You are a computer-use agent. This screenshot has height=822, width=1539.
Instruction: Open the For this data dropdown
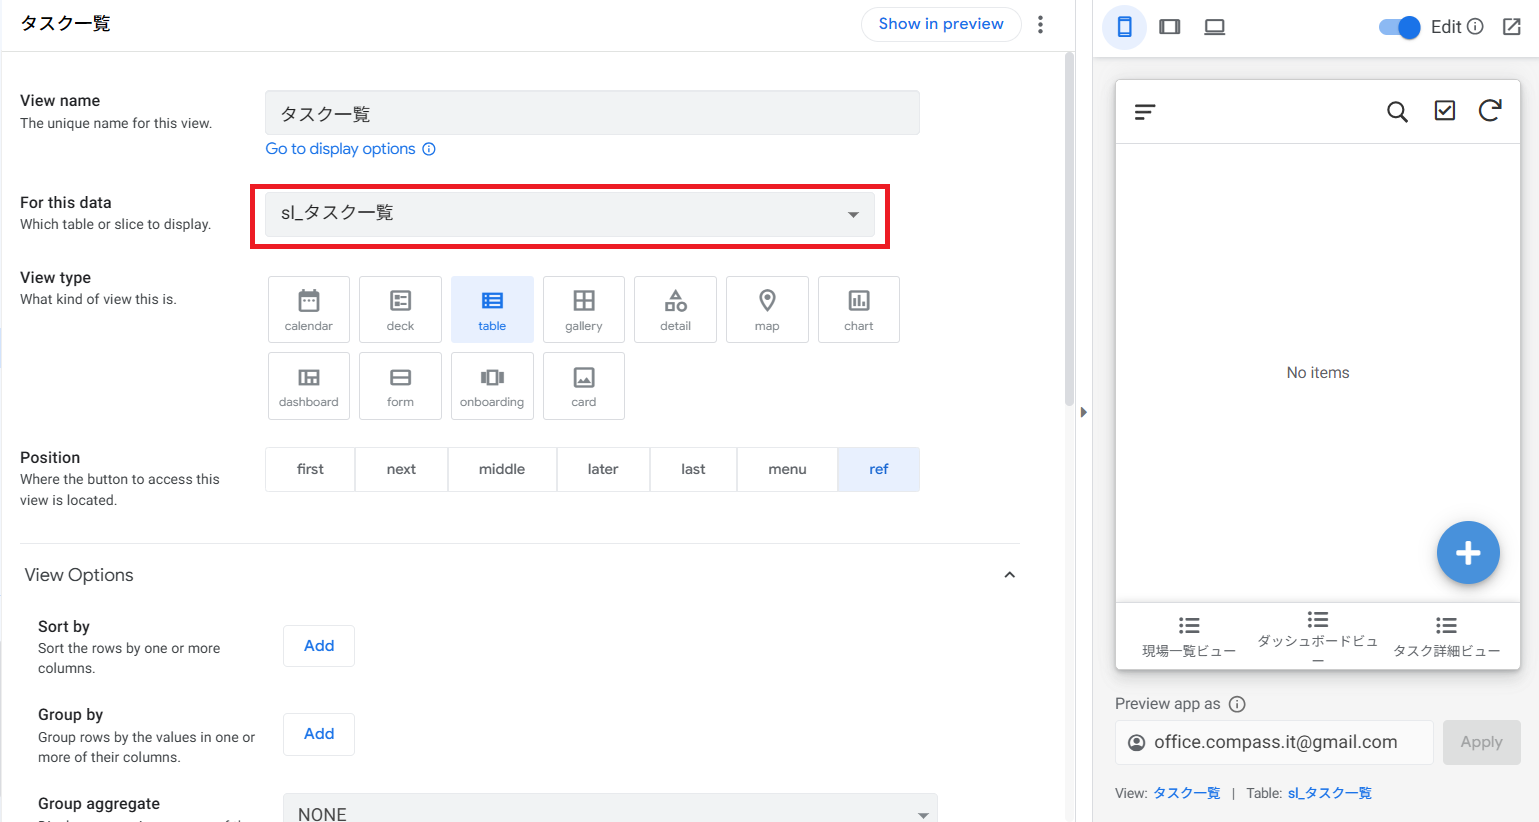(569, 214)
